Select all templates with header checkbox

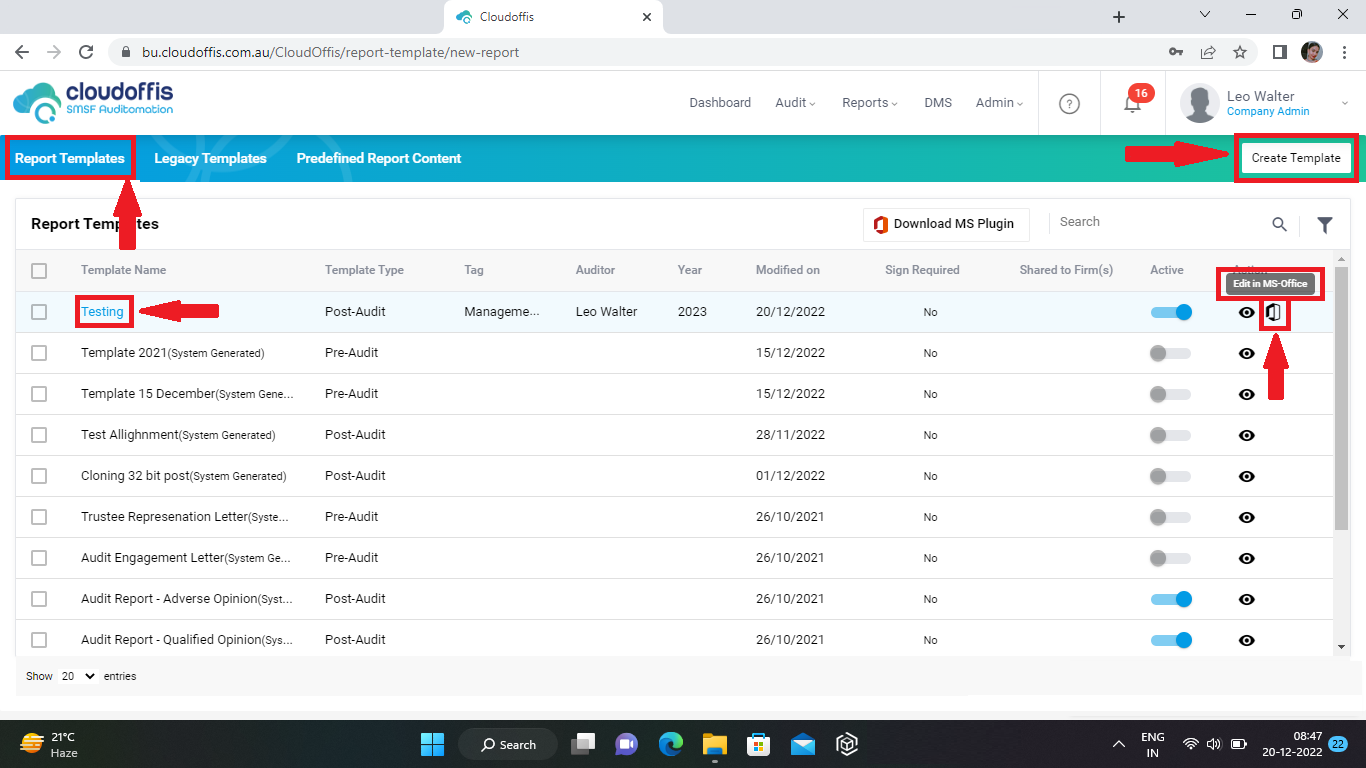click(39, 271)
